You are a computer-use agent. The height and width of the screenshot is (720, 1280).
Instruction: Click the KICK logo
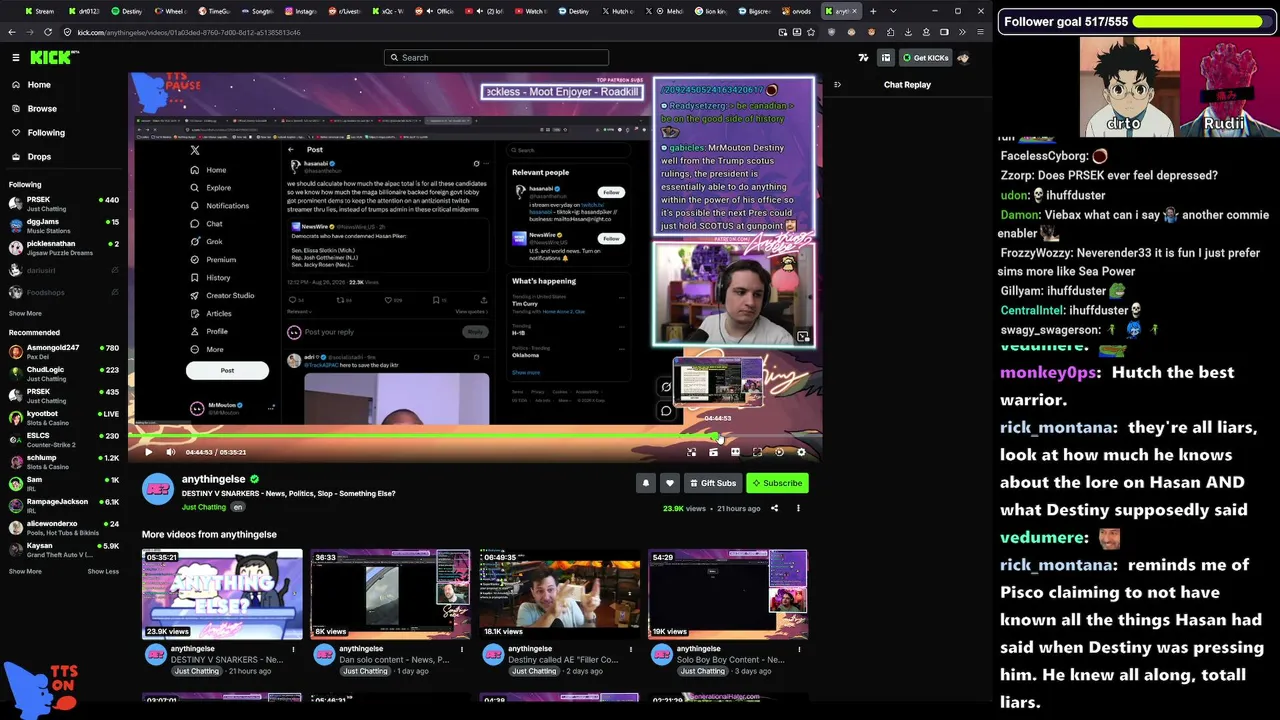pyautogui.click(x=51, y=58)
